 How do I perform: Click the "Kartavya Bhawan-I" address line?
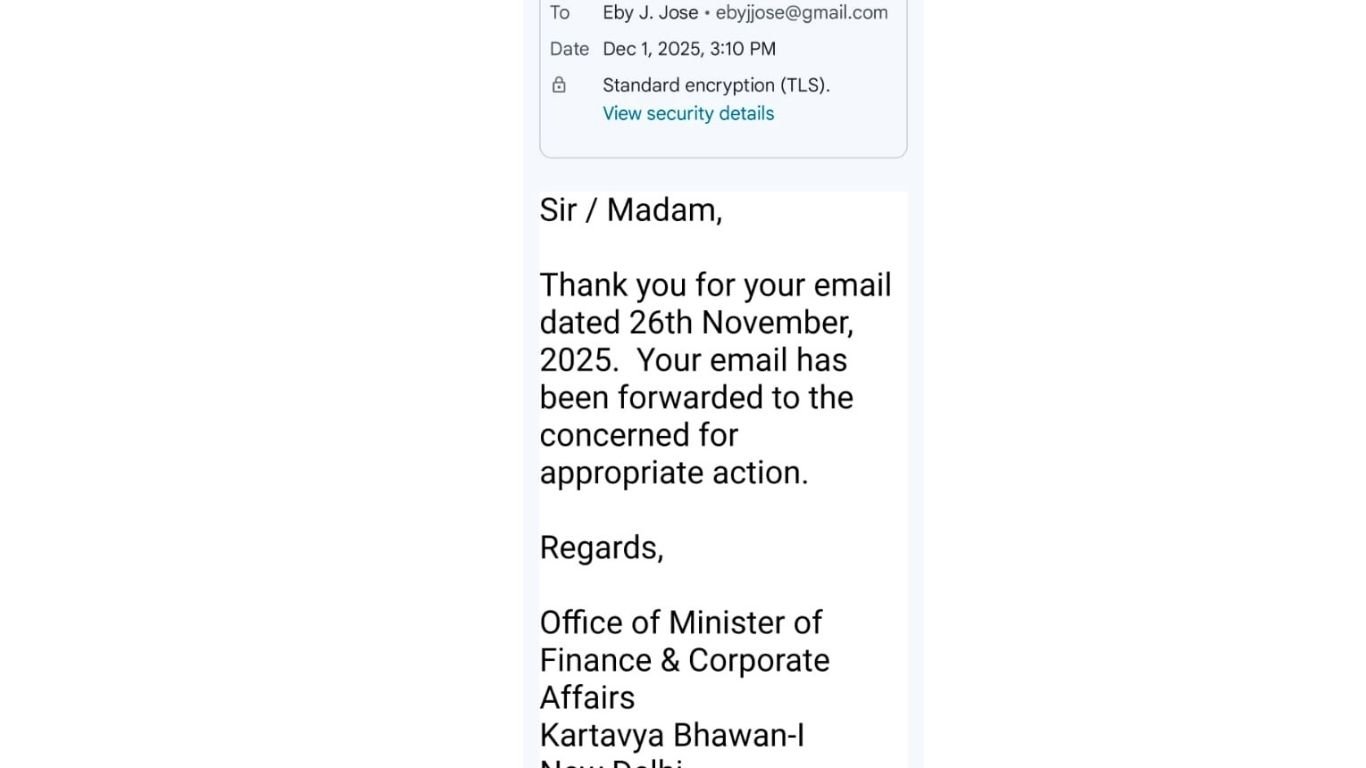point(672,735)
